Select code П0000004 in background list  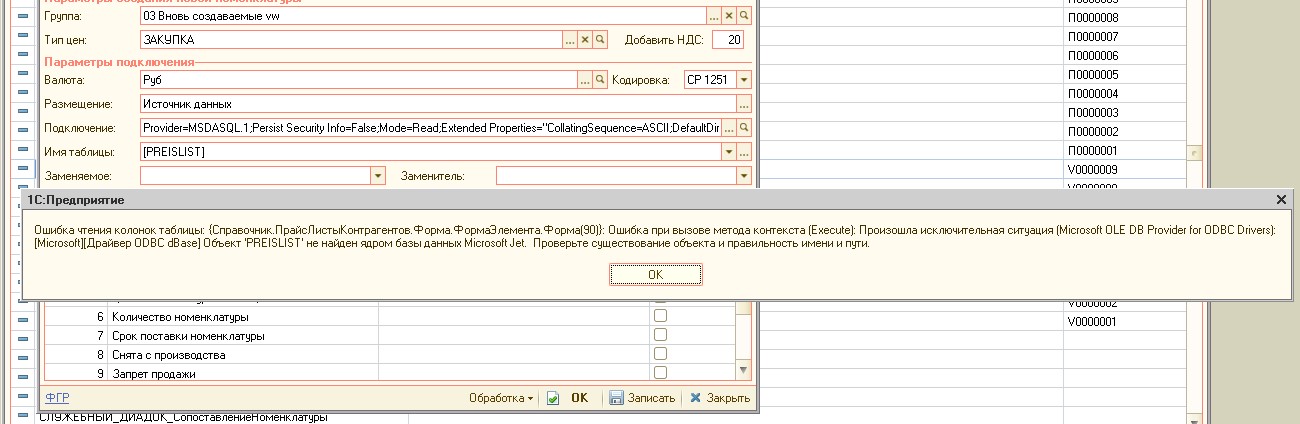tap(1093, 94)
